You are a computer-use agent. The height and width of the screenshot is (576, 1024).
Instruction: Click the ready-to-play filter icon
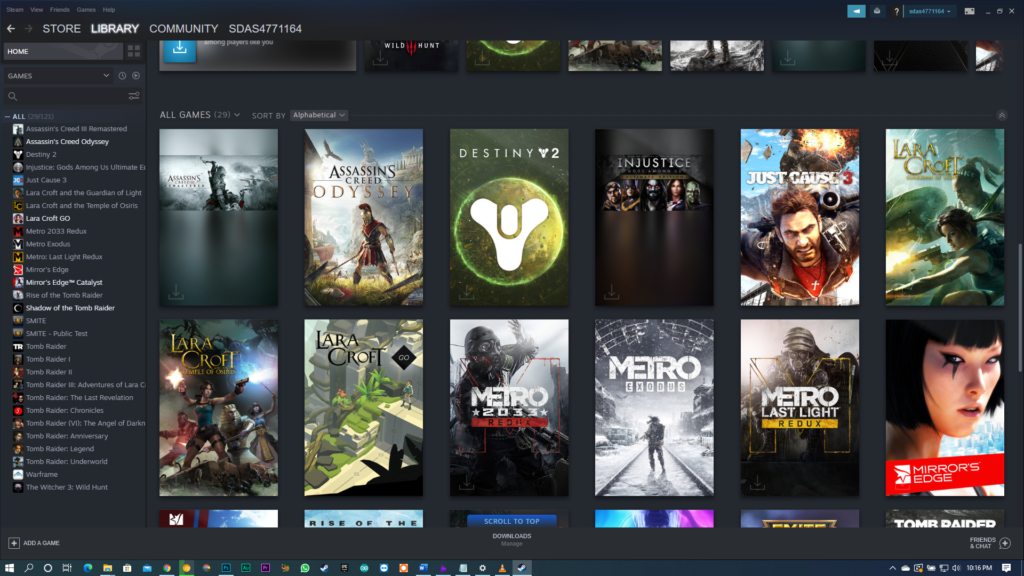tap(136, 76)
